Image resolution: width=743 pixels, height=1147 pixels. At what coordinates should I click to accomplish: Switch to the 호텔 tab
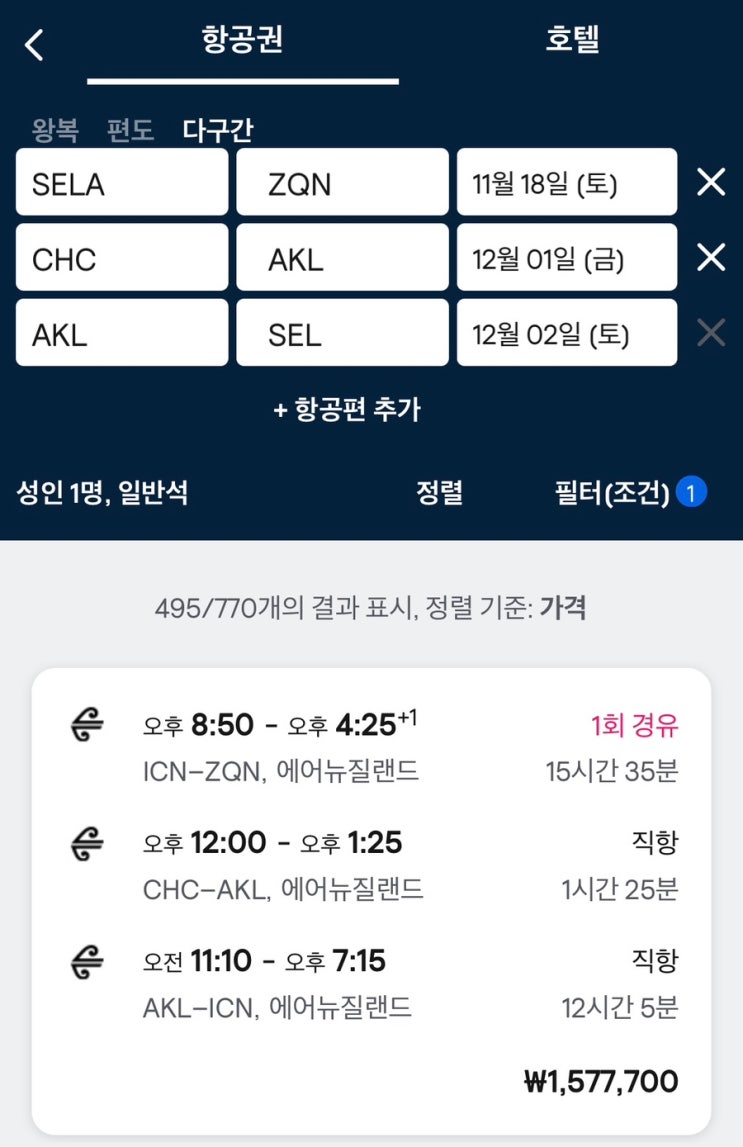click(572, 40)
